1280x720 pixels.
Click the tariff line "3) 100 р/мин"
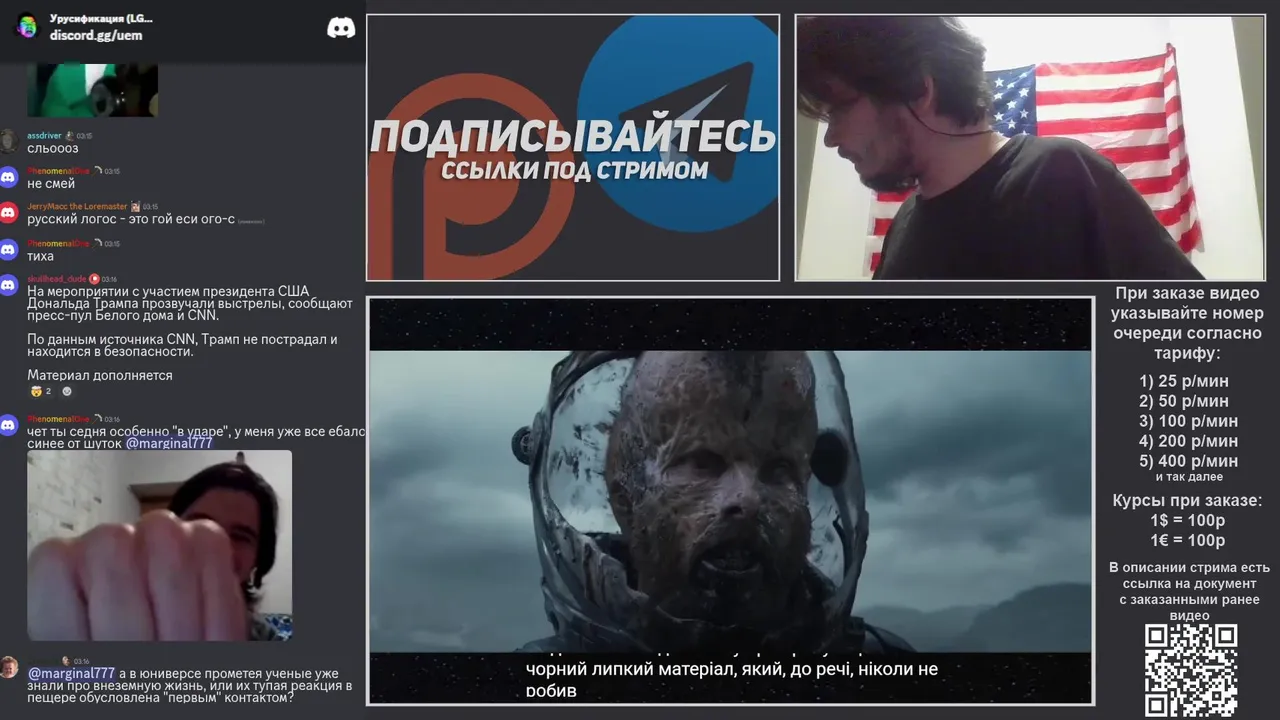coord(1188,421)
